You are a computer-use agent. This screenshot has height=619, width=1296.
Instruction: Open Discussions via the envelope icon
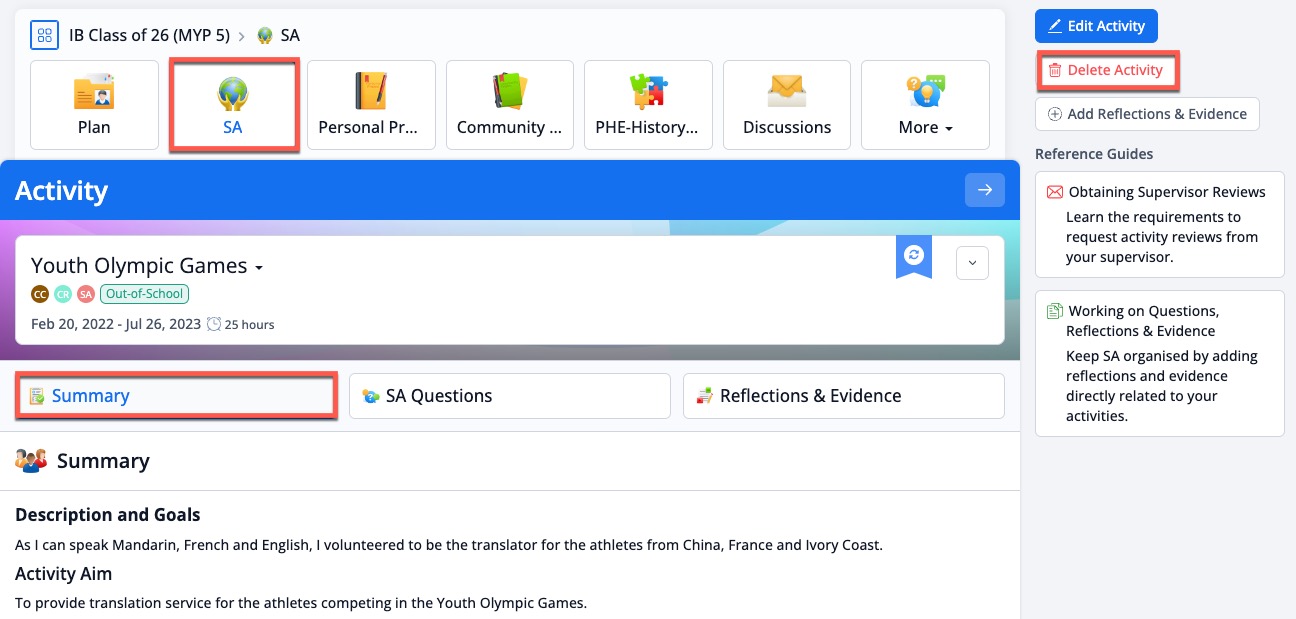point(786,92)
